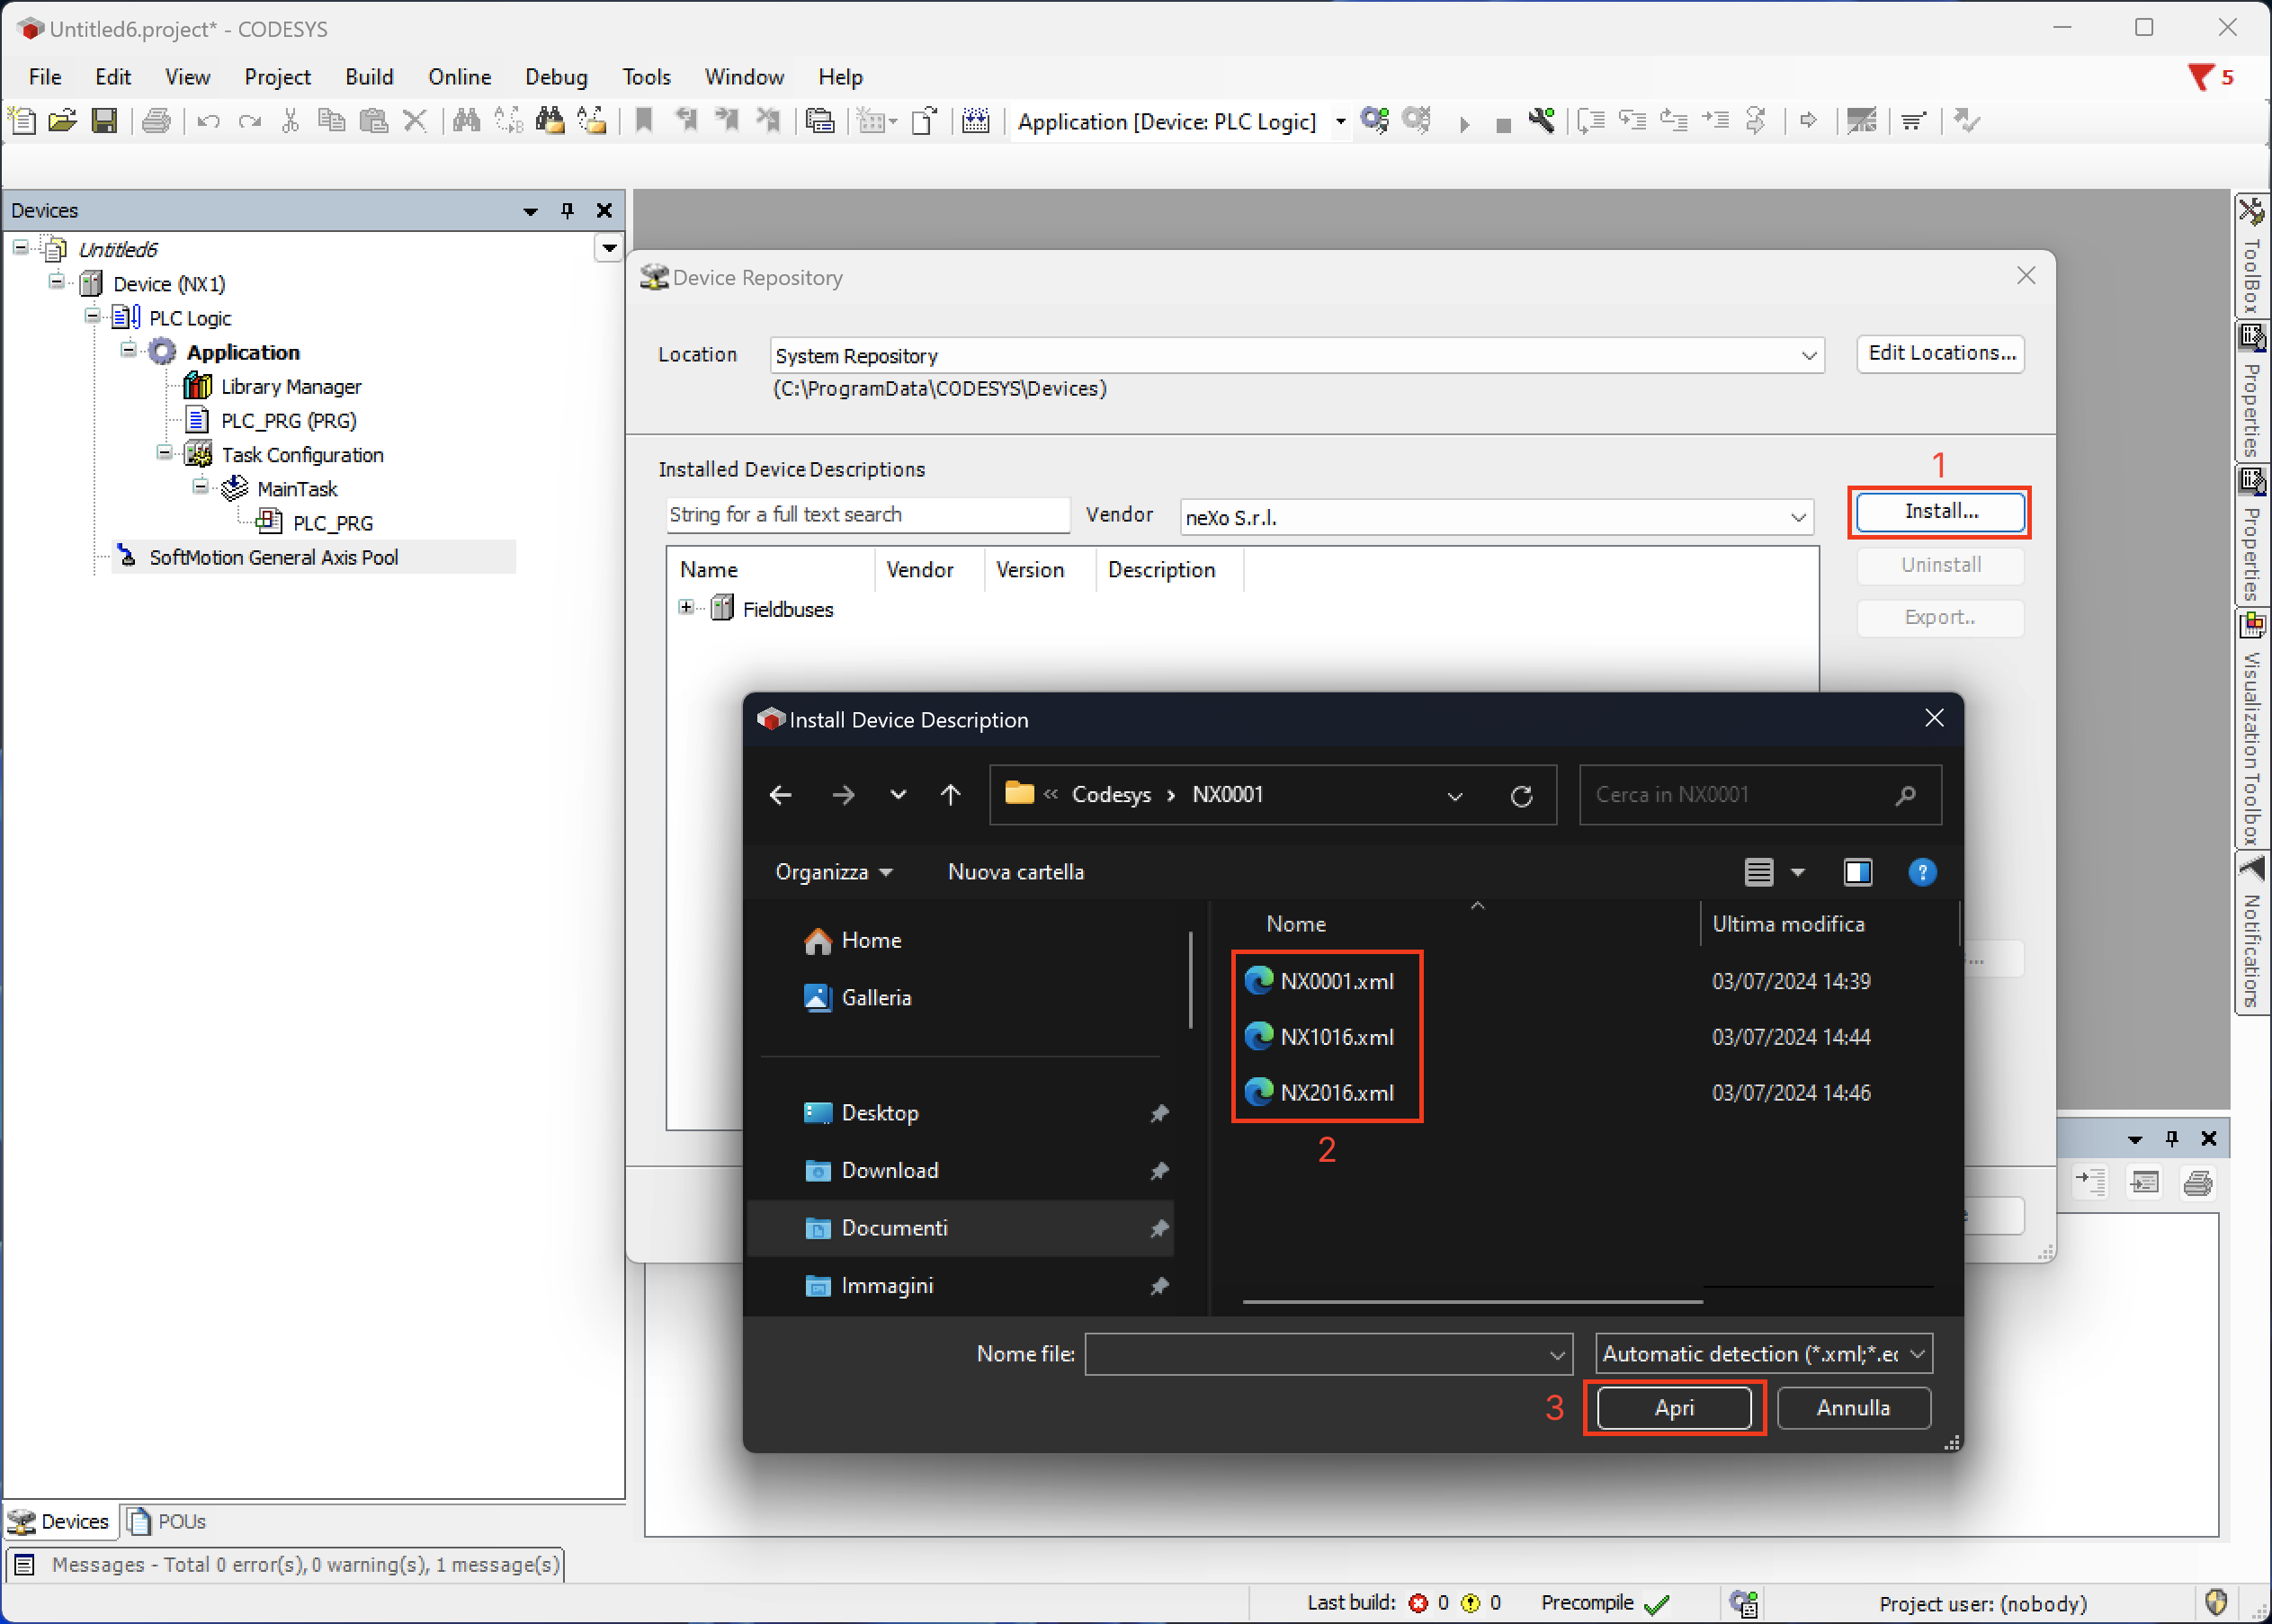Click the full text search field
Screen dimensions: 2272x1624
click(867, 515)
